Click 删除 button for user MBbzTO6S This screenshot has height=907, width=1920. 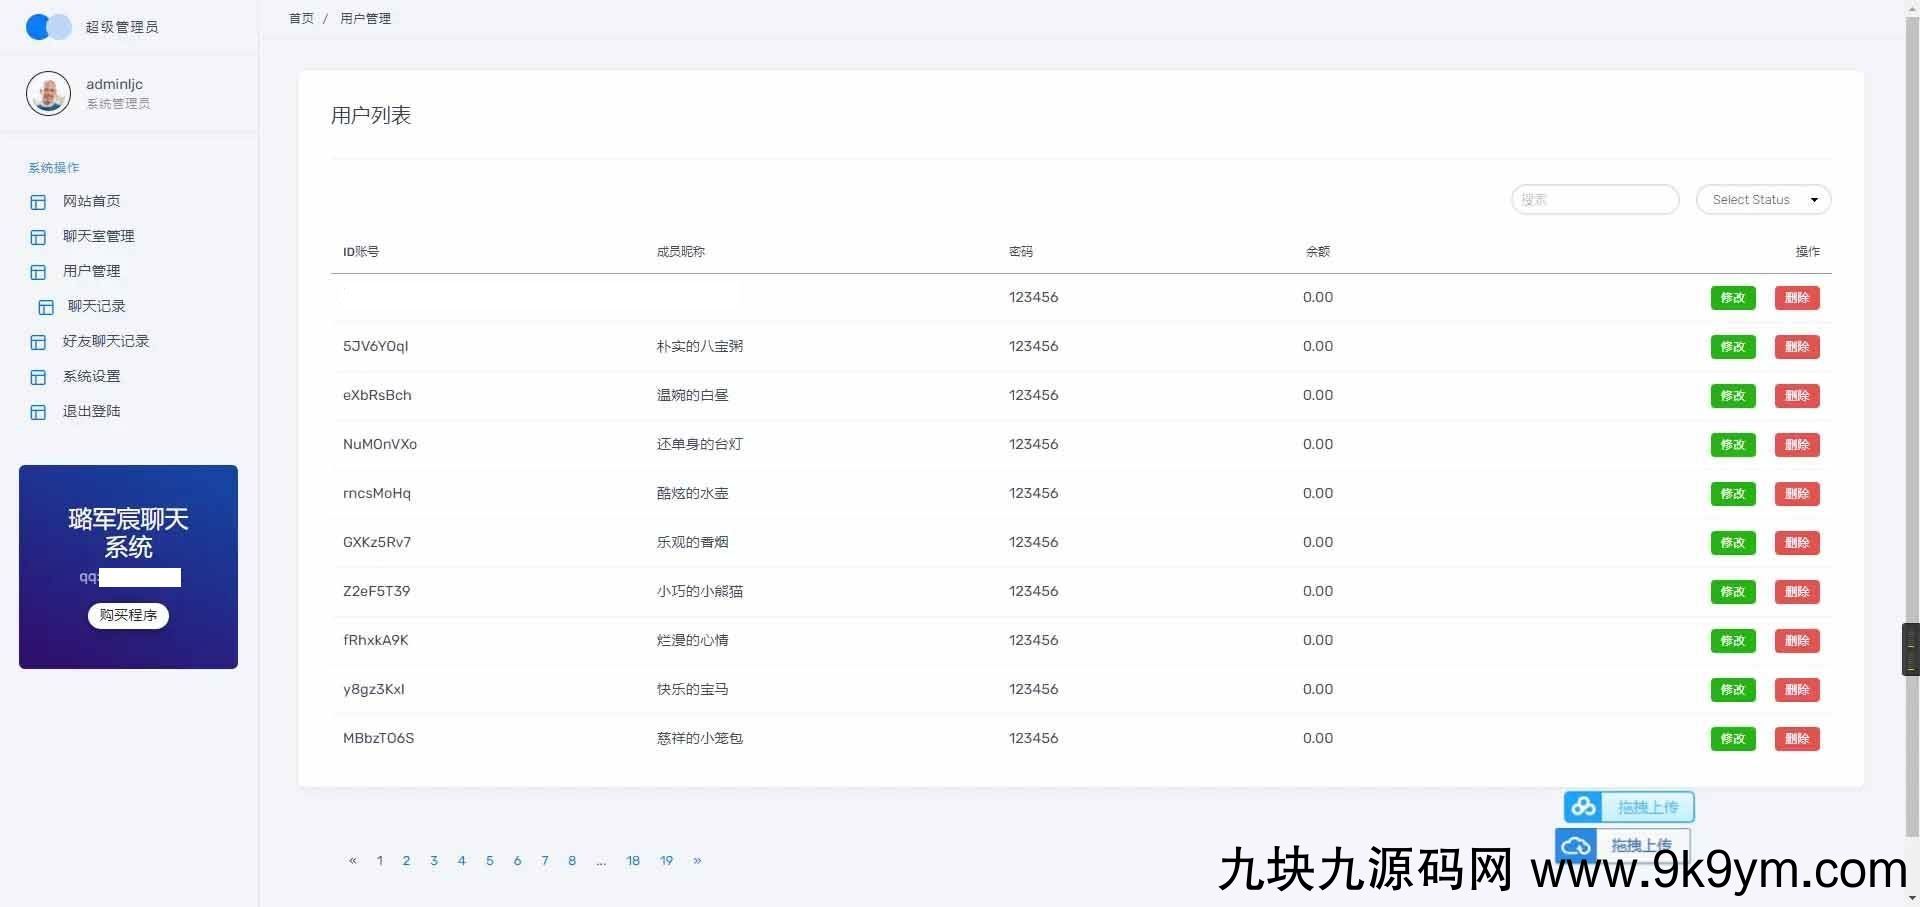pos(1796,739)
